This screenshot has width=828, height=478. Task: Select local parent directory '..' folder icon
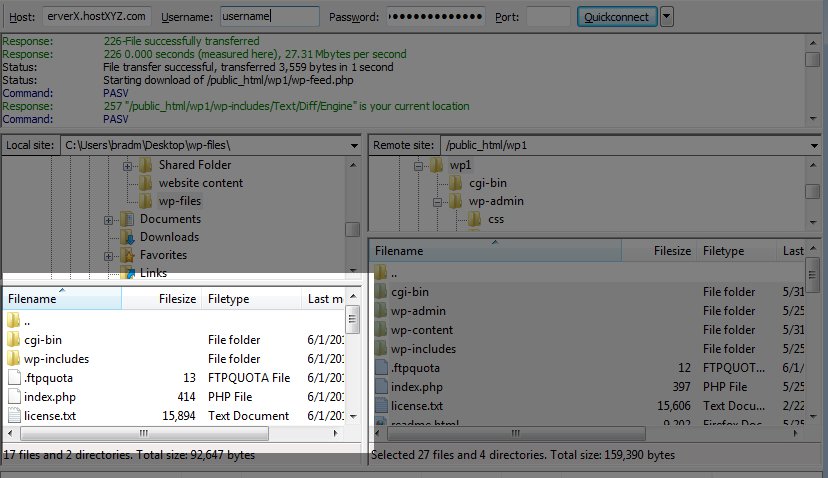pos(14,320)
